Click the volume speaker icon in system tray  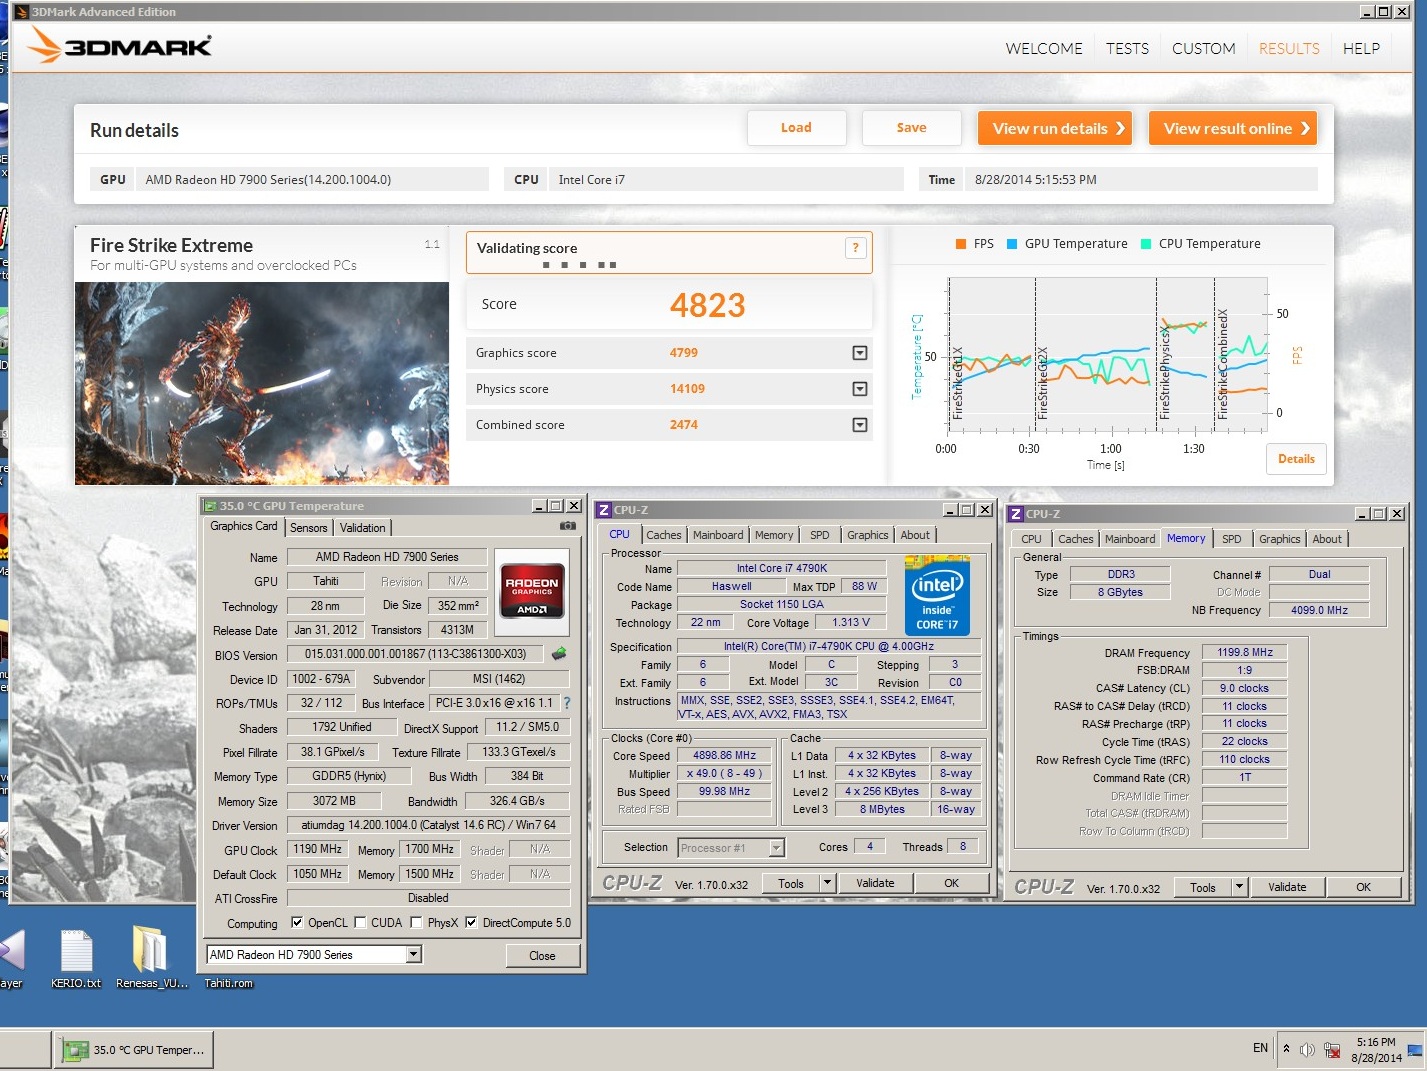click(1307, 1049)
